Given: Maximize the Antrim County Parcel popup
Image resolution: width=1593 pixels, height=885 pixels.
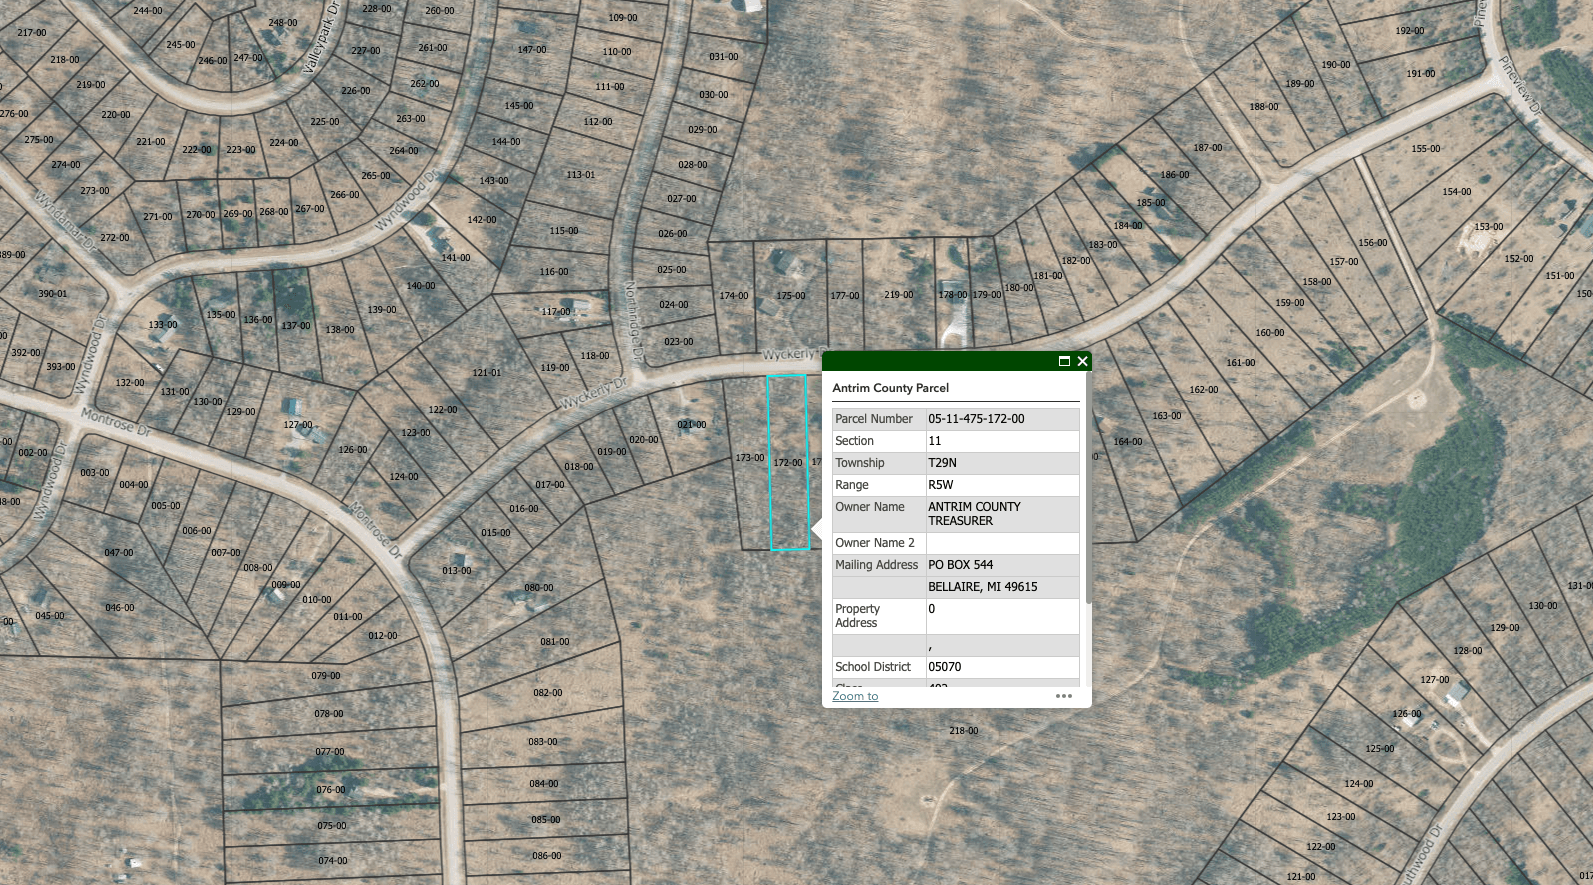Looking at the screenshot, I should [x=1064, y=361].
